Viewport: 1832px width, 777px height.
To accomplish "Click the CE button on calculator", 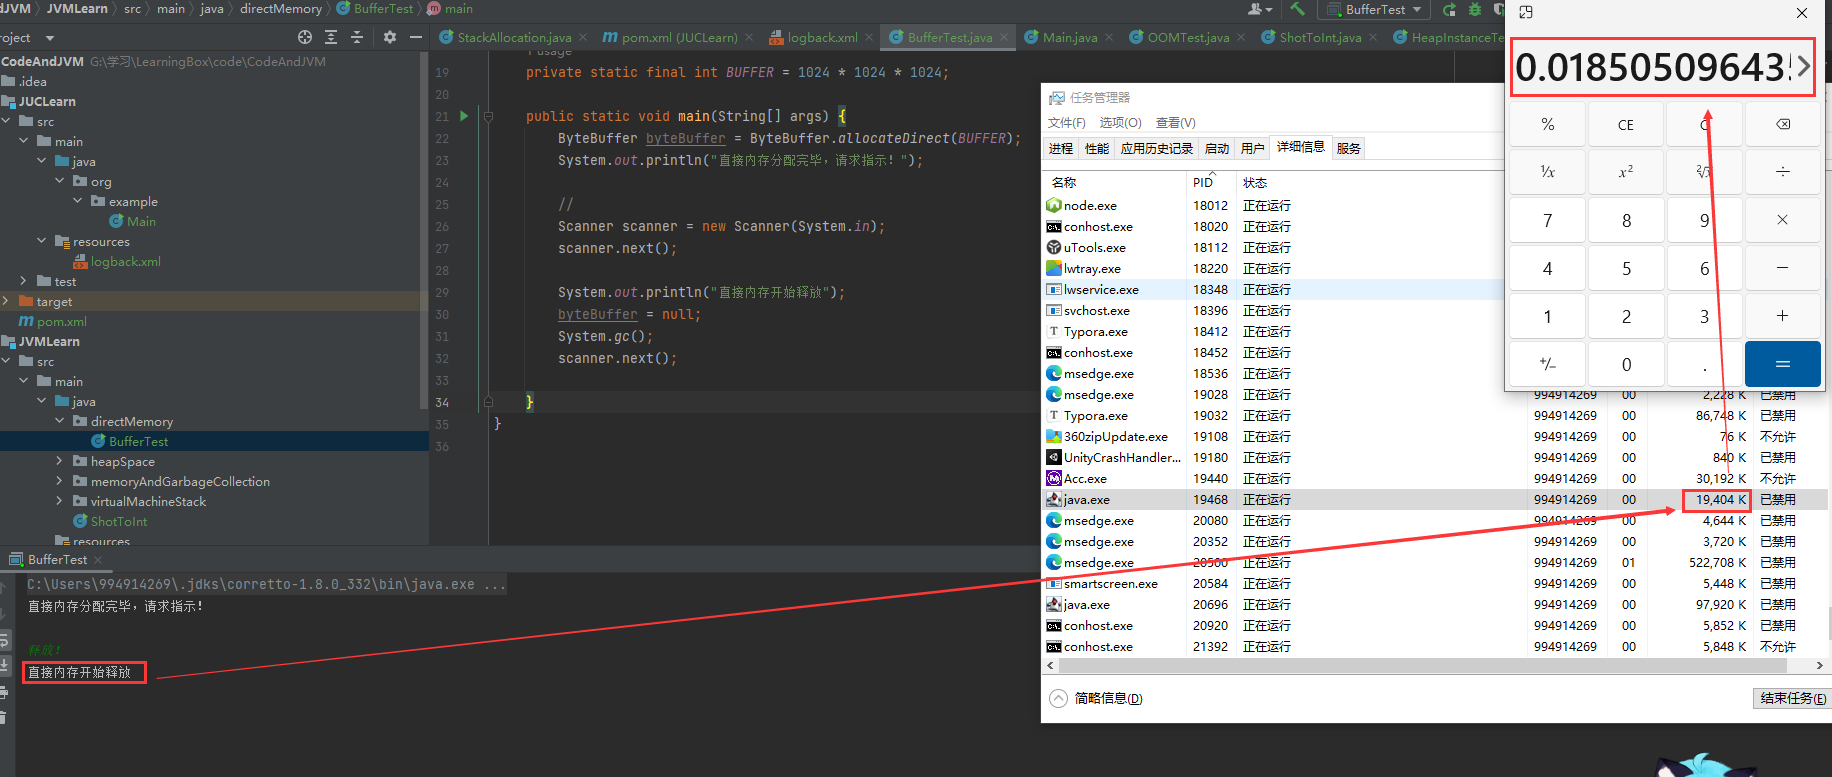I will [x=1626, y=124].
